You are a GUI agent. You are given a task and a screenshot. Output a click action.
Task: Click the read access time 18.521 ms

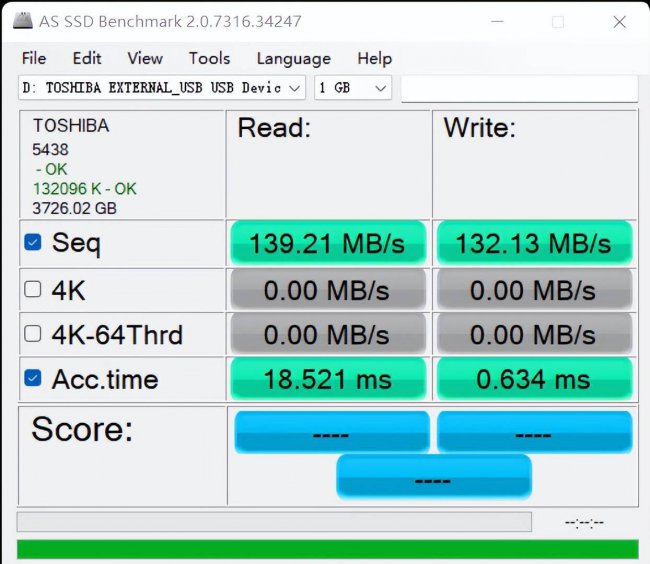pos(328,379)
